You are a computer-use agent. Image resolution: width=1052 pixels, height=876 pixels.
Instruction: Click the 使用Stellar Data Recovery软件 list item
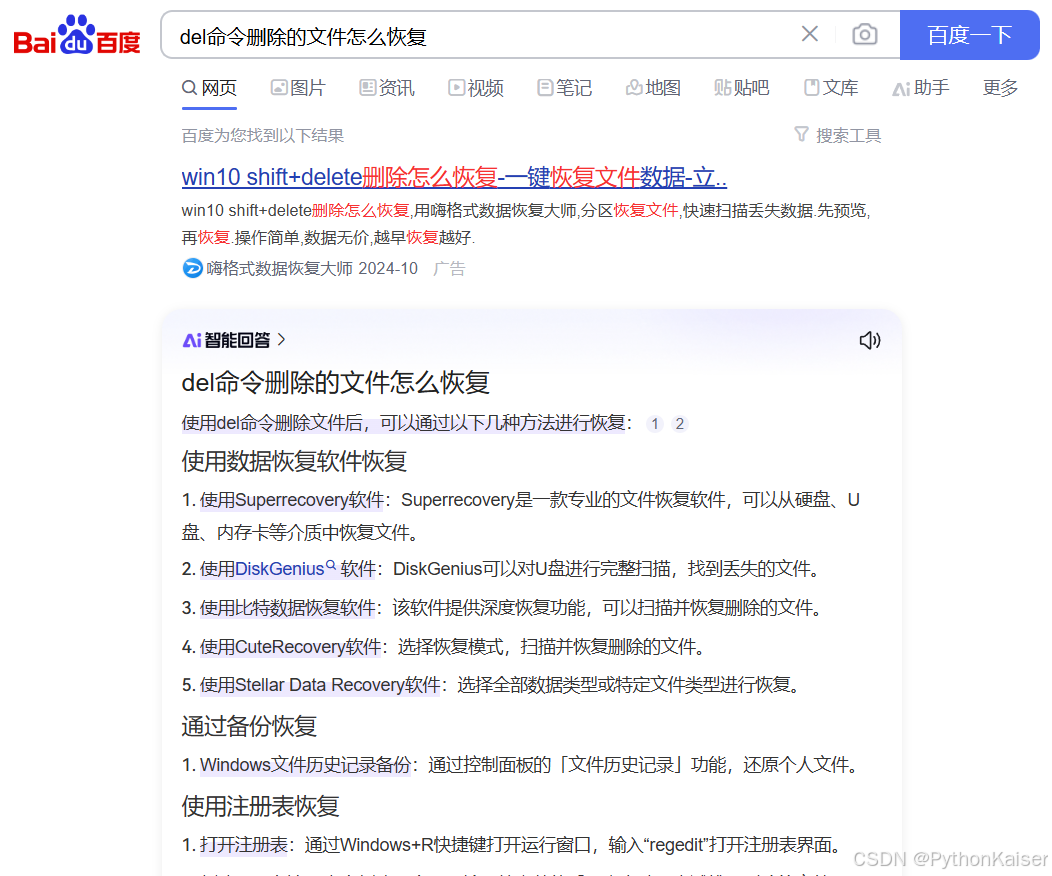click(320, 685)
